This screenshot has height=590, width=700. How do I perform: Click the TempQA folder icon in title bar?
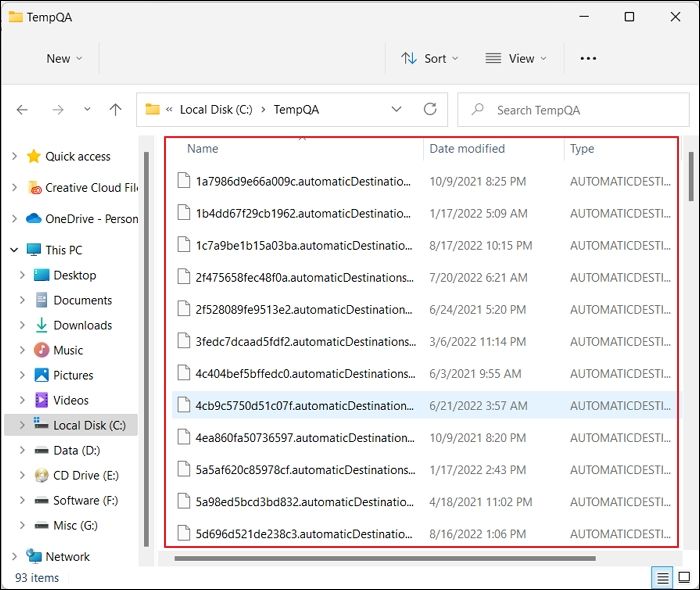[x=15, y=17]
